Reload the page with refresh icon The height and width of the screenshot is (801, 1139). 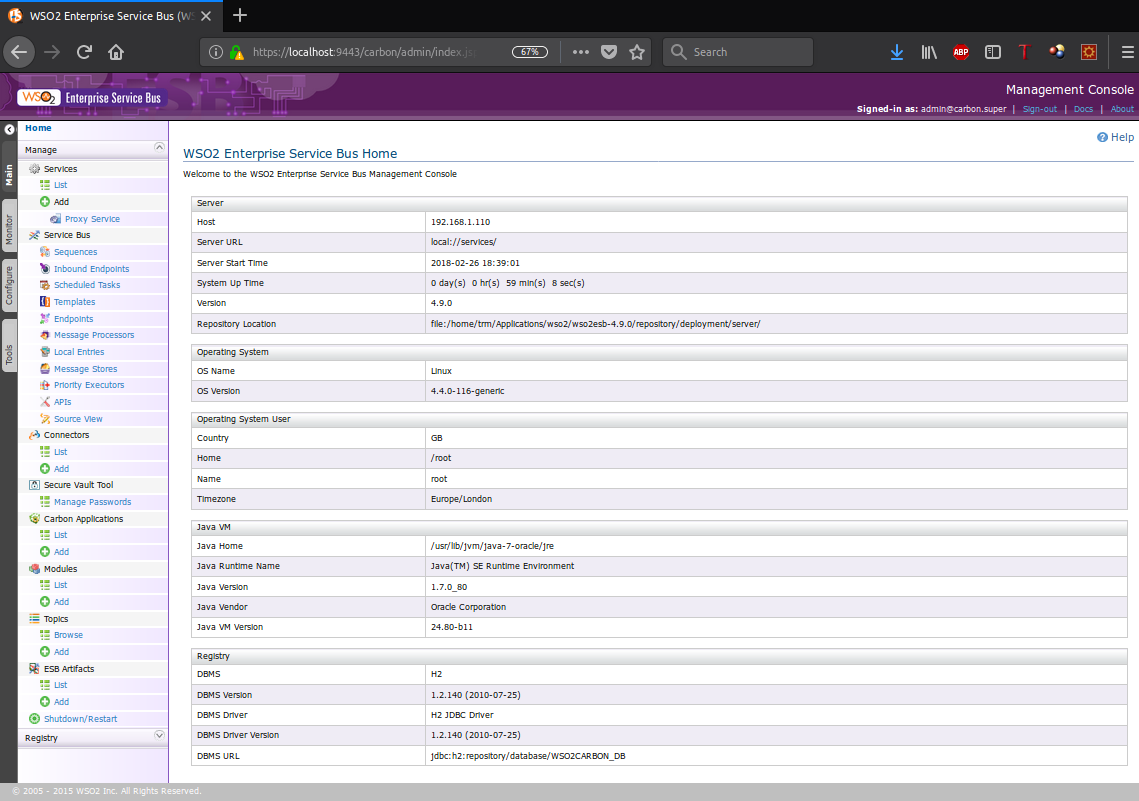(84, 52)
